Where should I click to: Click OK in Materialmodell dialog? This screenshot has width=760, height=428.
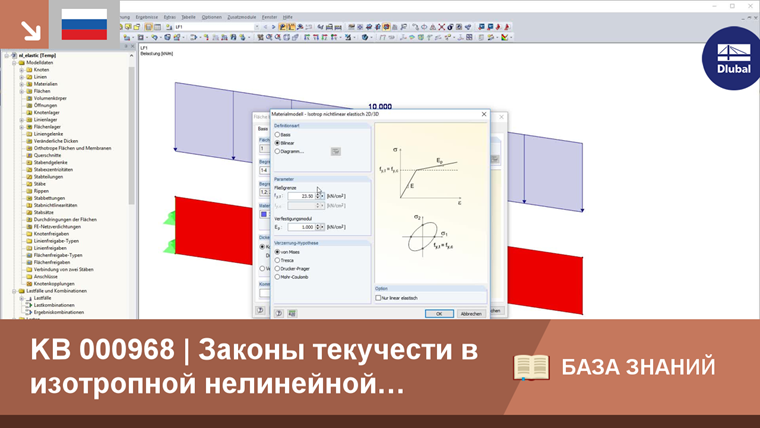point(439,314)
